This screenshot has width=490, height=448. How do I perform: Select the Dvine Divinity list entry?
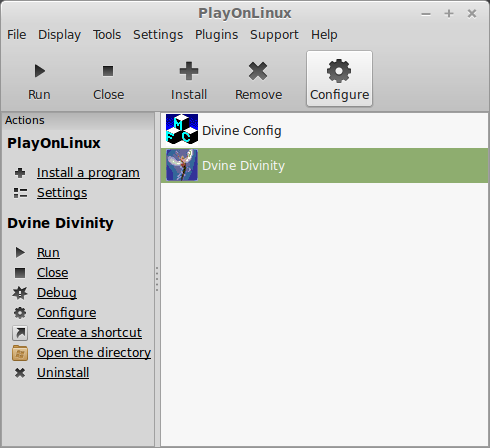pos(324,165)
